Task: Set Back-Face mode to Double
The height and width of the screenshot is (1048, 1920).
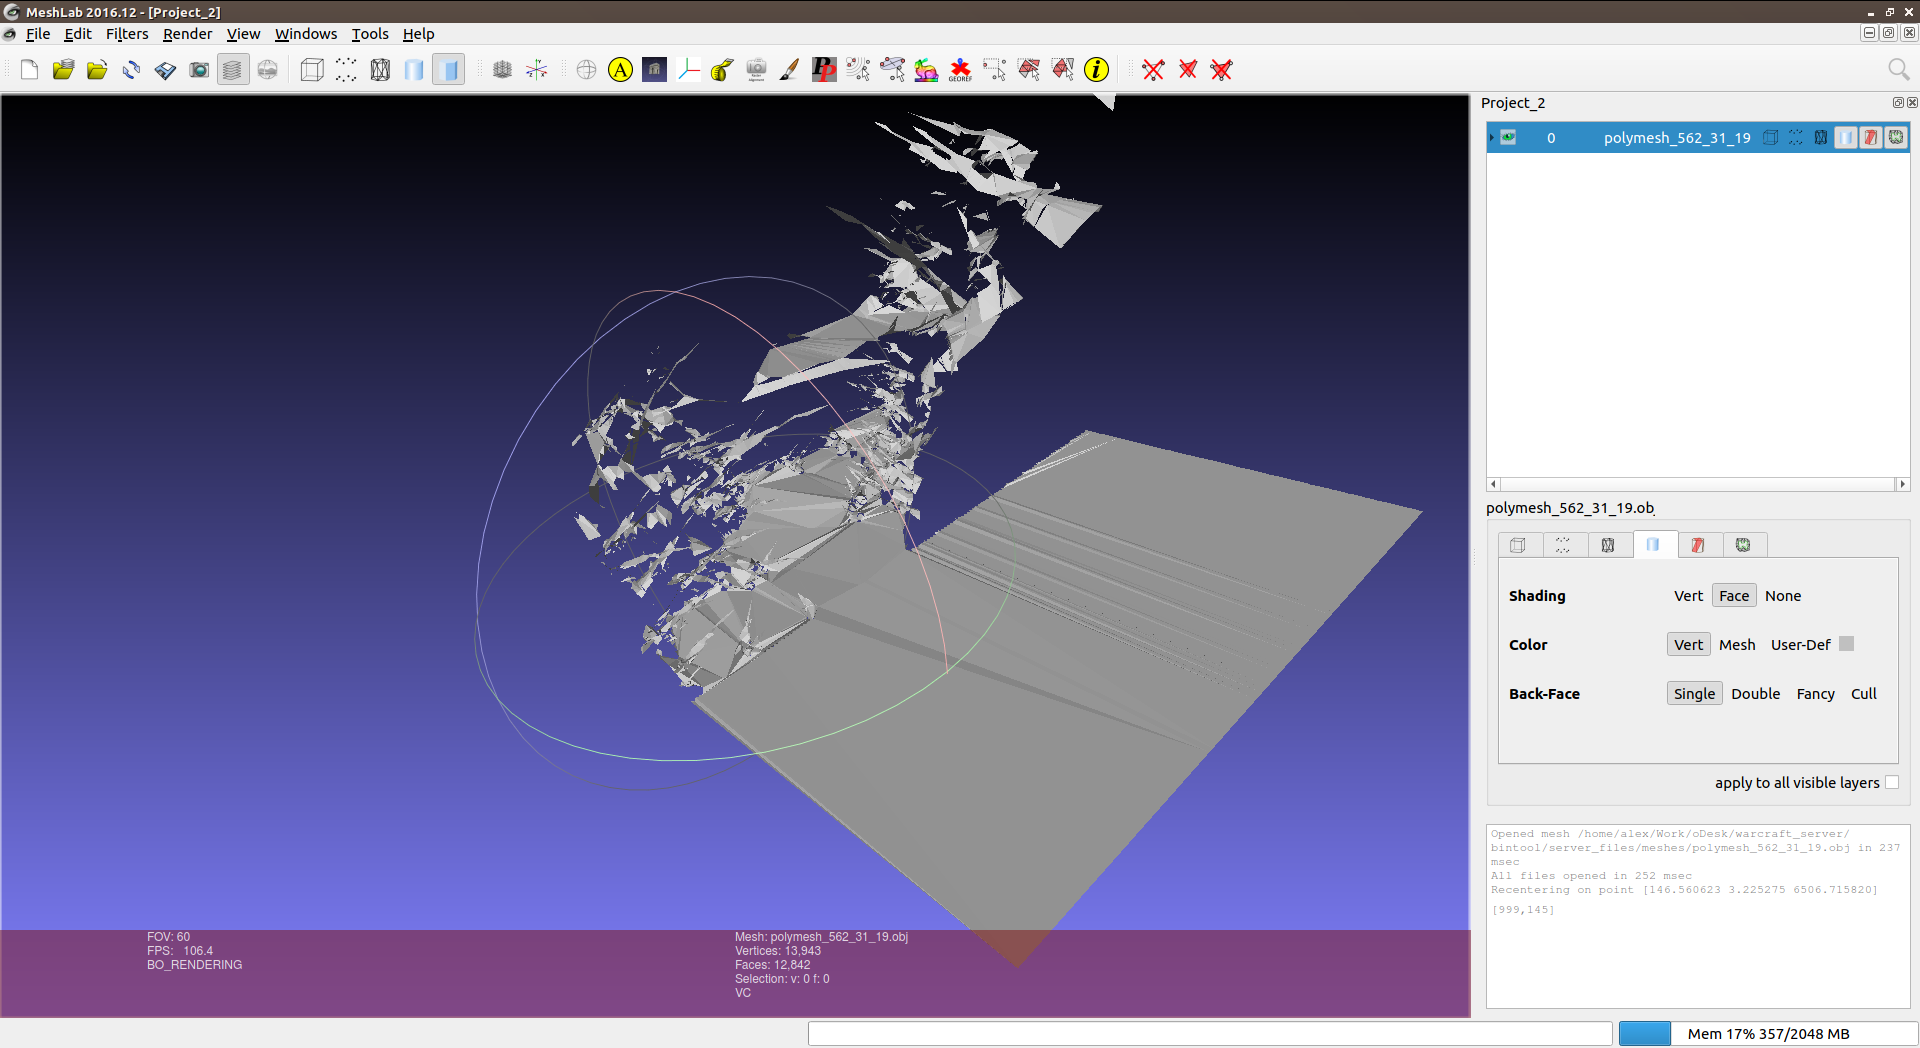Action: [1755, 693]
